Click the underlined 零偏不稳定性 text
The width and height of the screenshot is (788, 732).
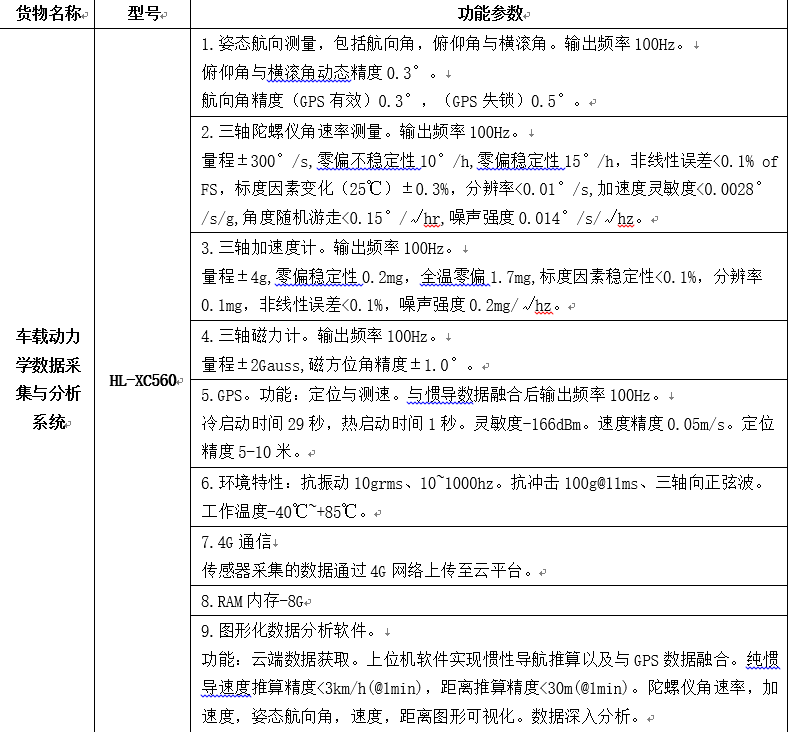point(364,160)
